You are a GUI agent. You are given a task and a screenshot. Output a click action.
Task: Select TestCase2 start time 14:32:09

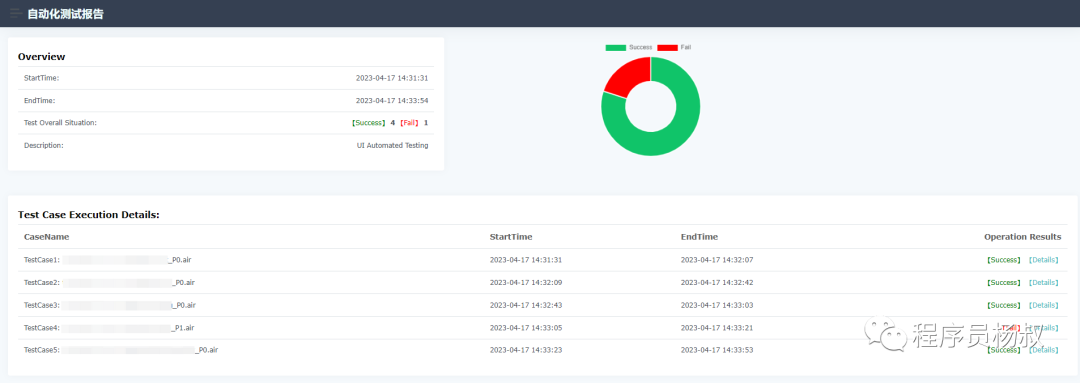coord(526,282)
